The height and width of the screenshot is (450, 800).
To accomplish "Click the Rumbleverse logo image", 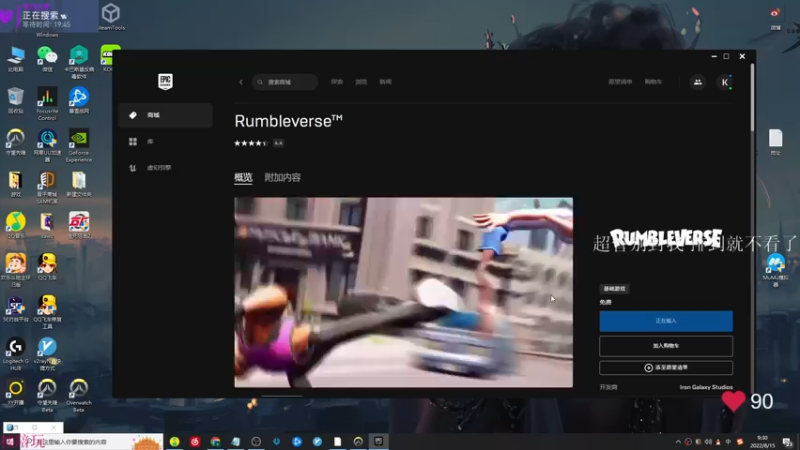I will (666, 239).
